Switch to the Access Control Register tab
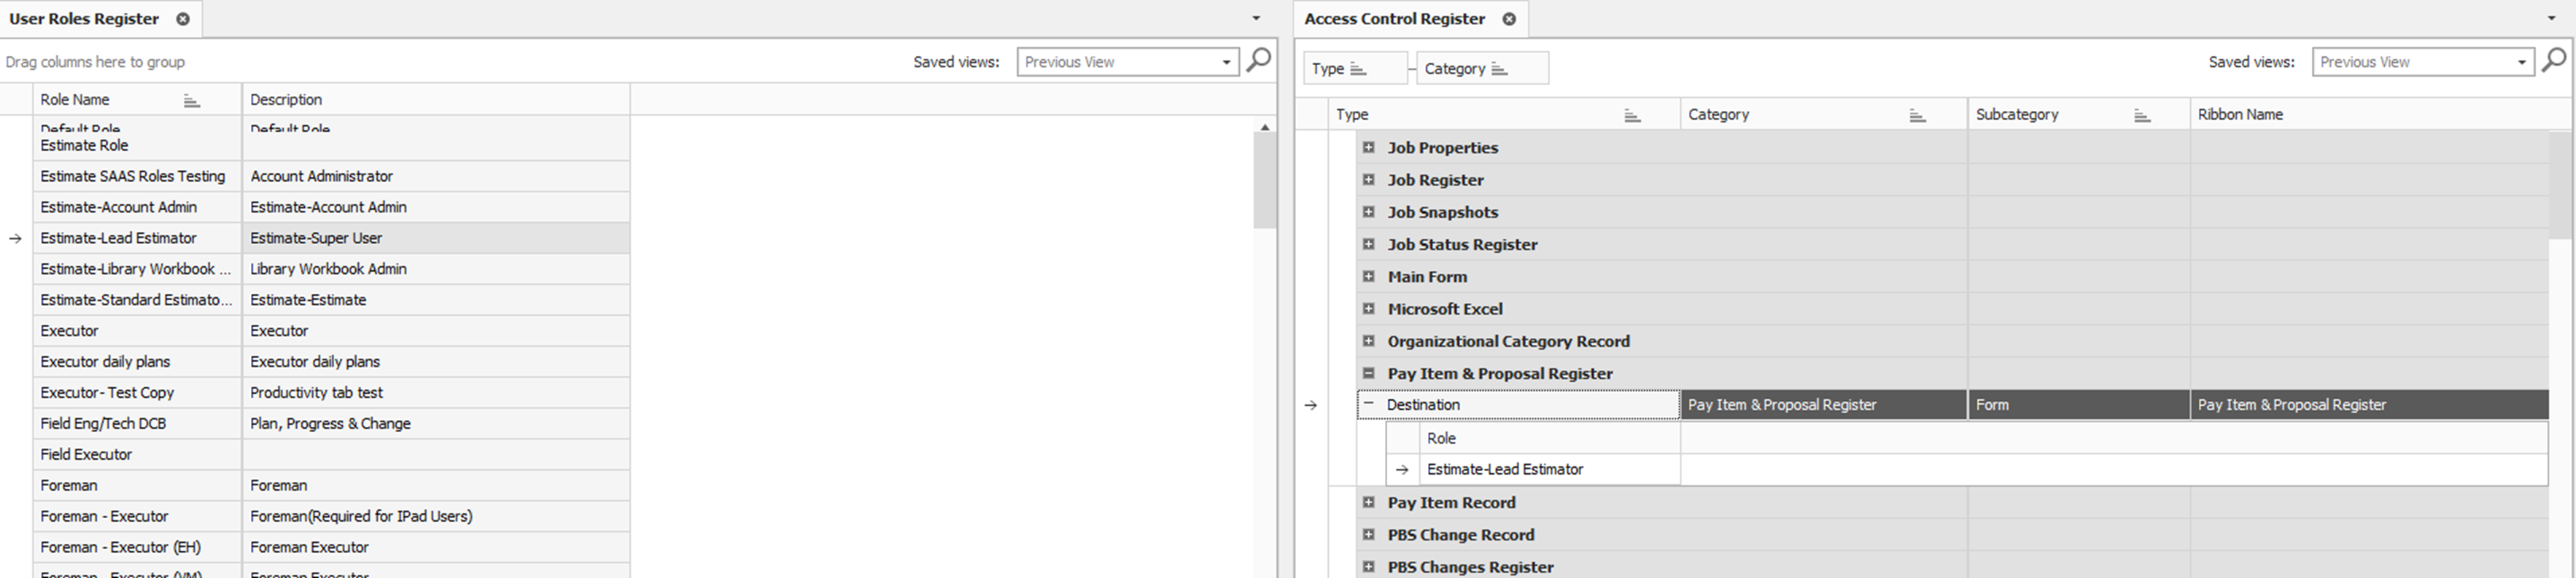 tap(1394, 19)
